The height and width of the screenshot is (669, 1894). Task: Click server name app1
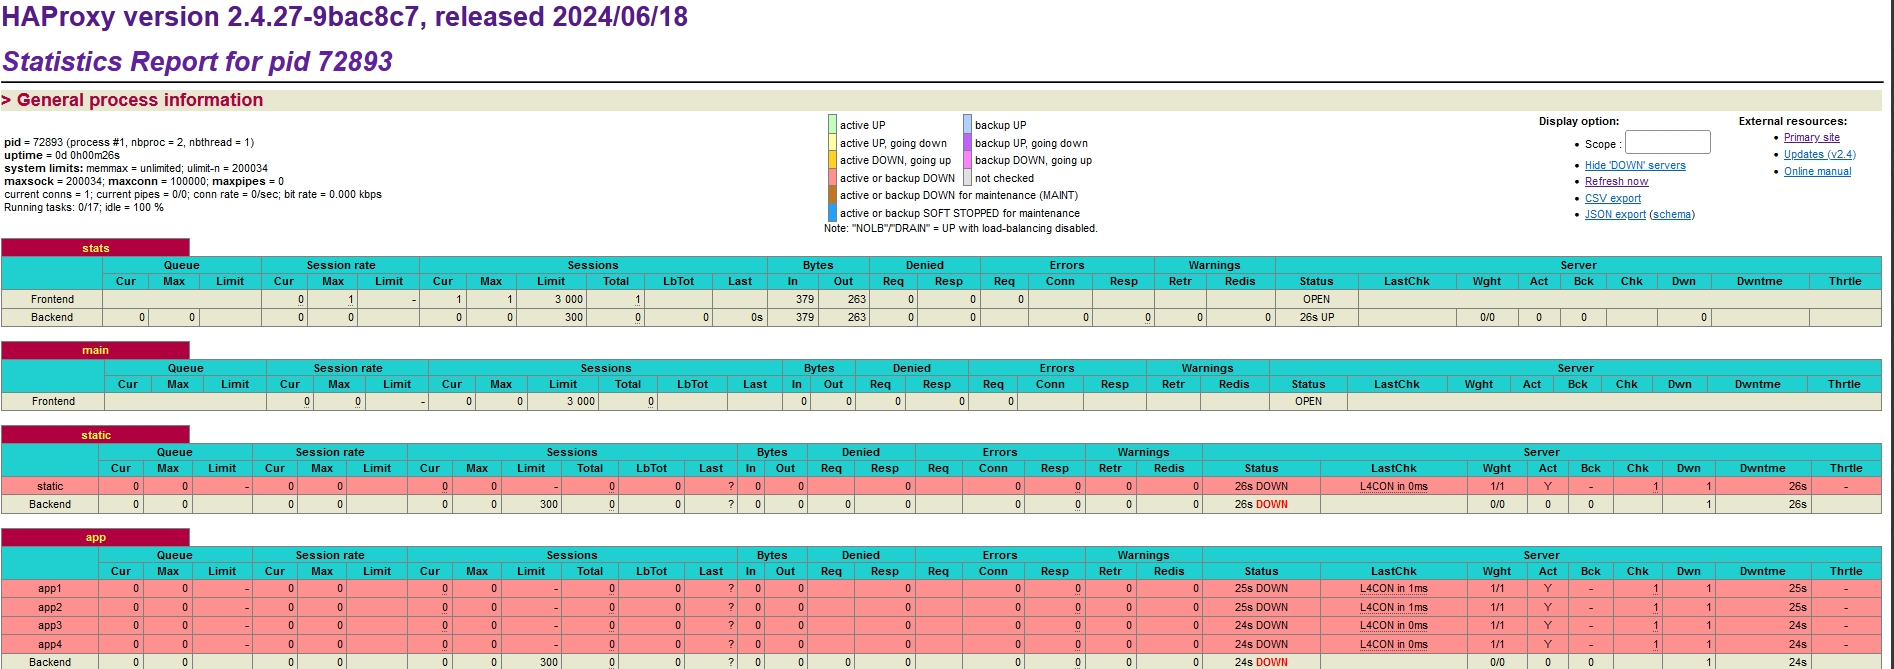pos(50,588)
